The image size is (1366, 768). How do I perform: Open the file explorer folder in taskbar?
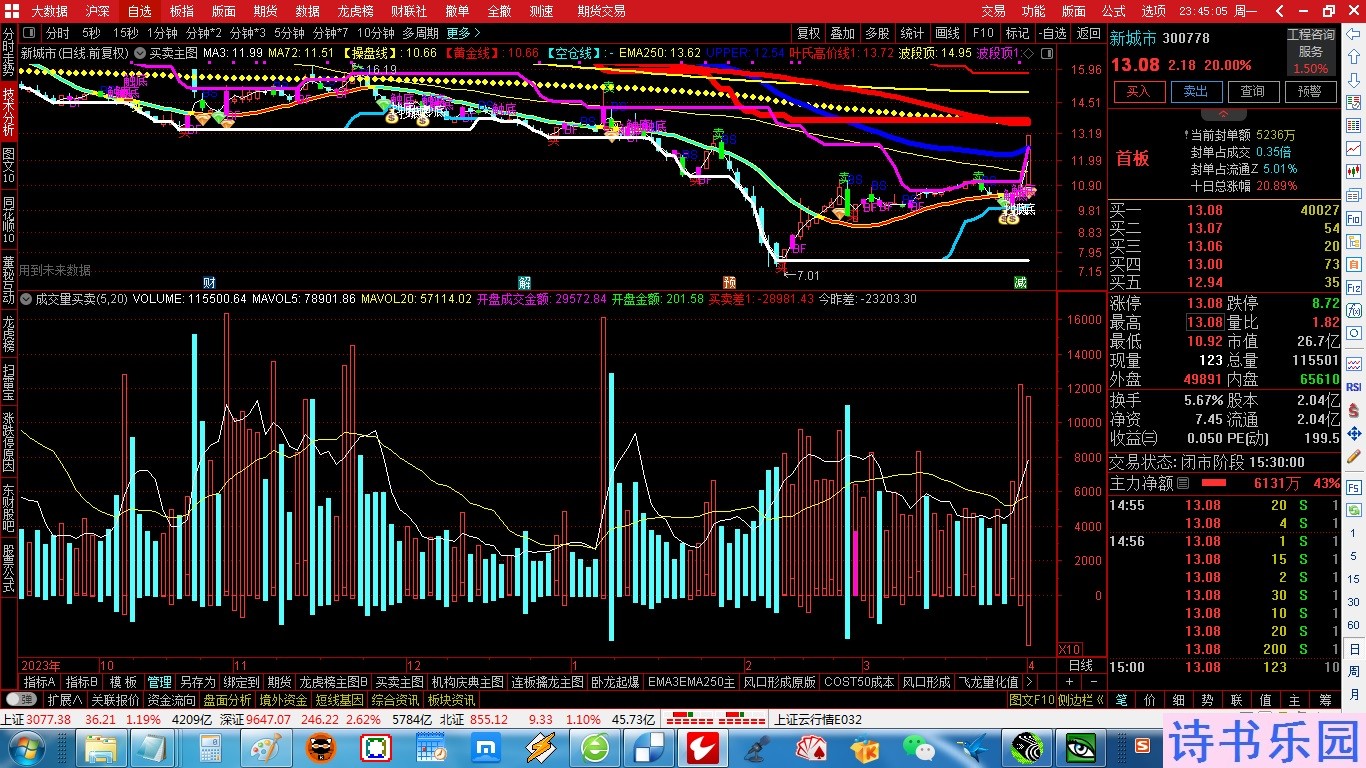(101, 748)
